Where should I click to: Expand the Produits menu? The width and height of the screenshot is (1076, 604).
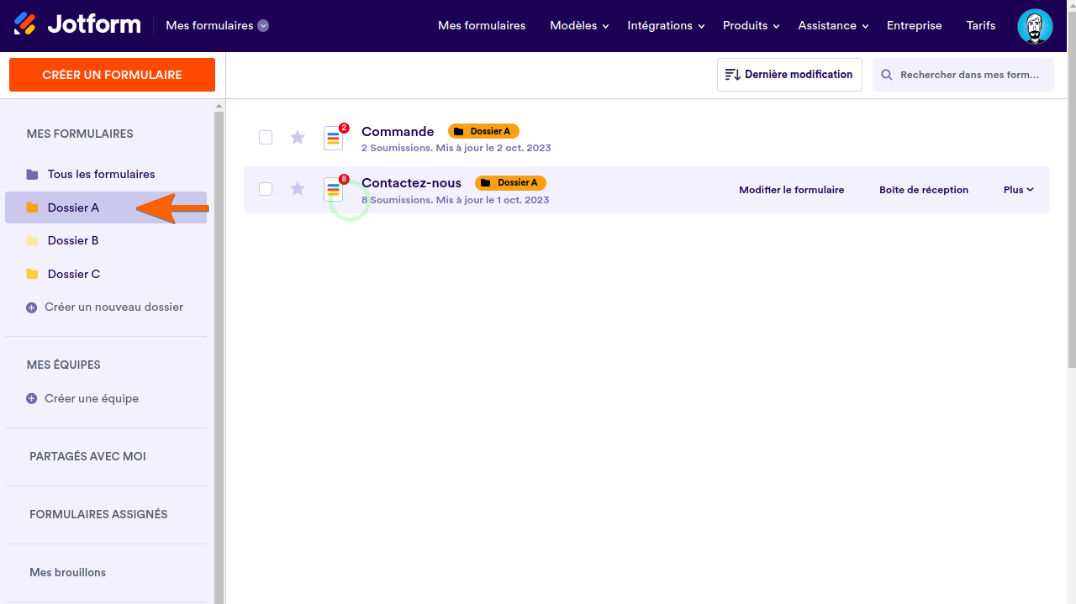point(751,25)
